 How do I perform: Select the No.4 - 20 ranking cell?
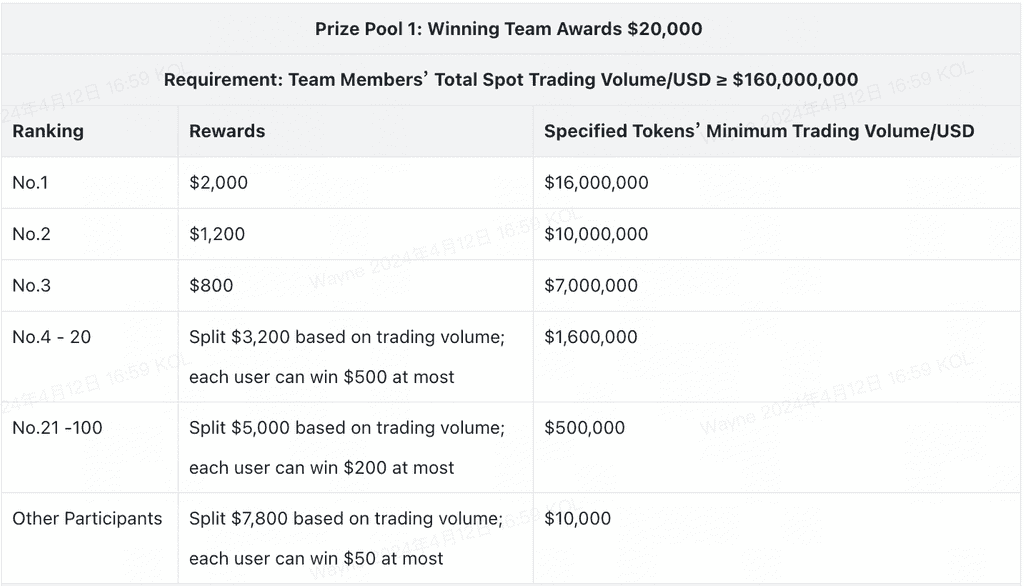click(x=51, y=337)
